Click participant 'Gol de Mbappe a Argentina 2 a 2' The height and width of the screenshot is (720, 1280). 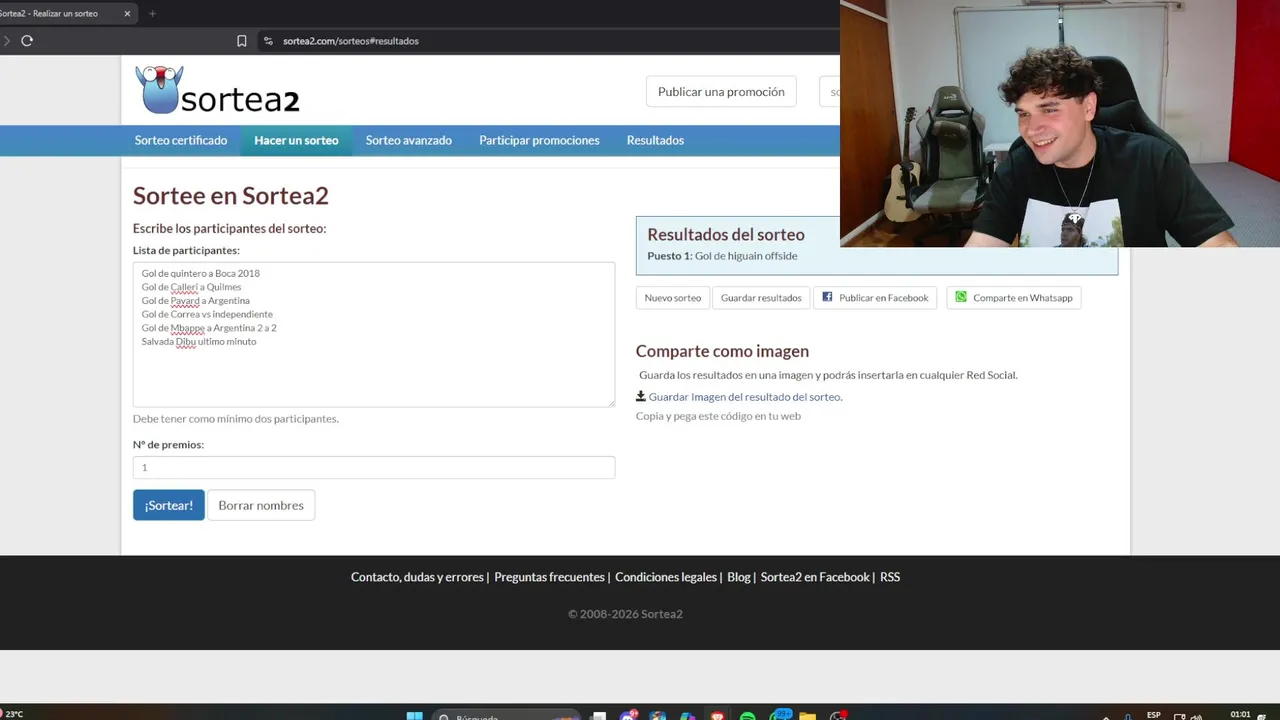click(209, 328)
